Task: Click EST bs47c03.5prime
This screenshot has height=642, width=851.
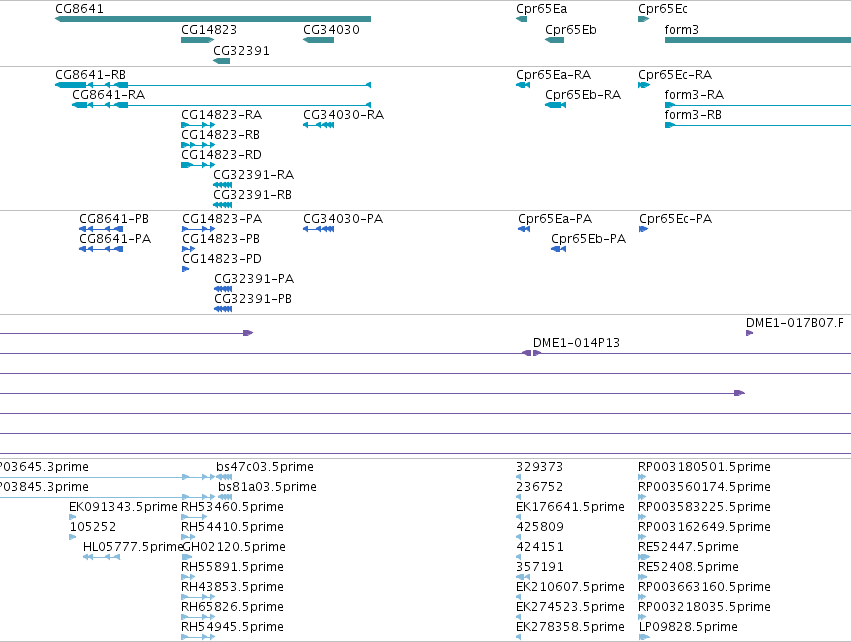Action: [x=224, y=477]
